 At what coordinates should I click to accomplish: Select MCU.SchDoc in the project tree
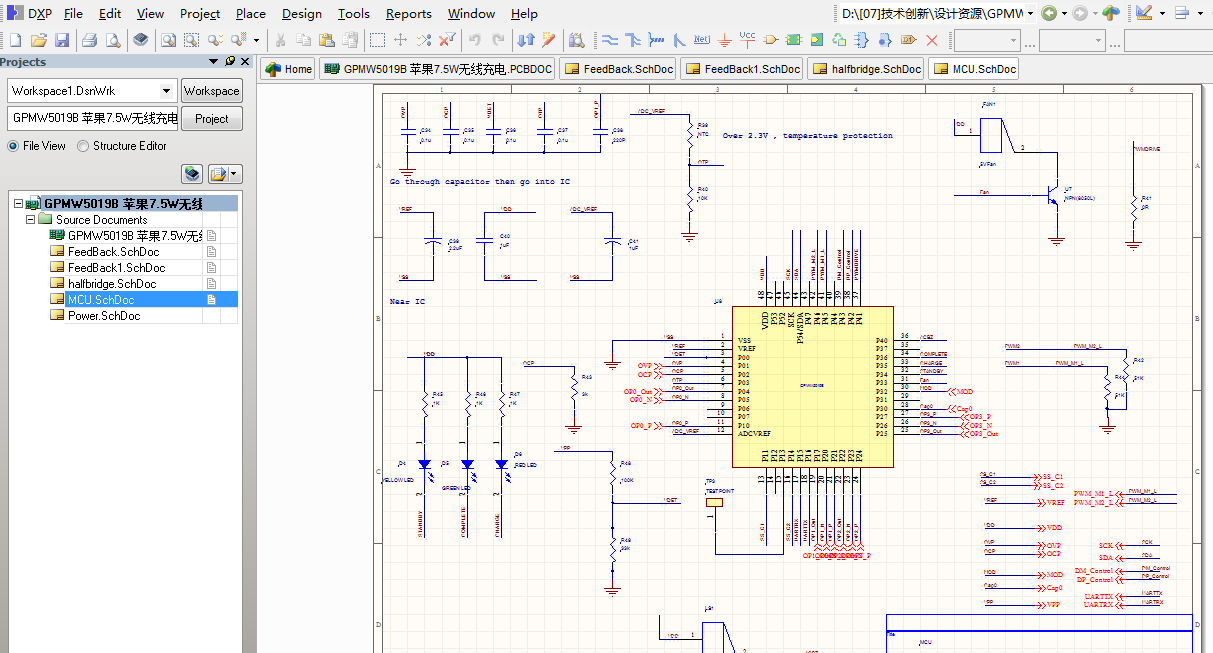click(101, 299)
